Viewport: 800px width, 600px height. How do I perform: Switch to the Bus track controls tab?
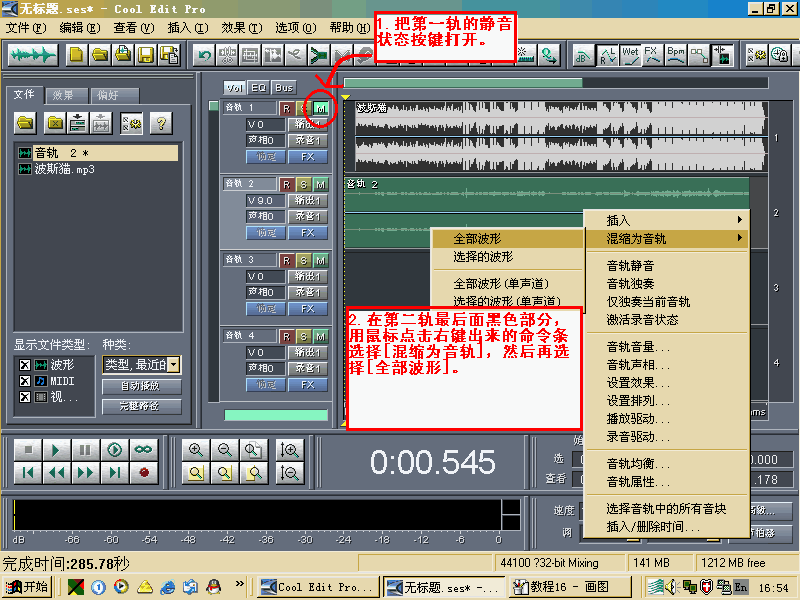click(x=284, y=88)
